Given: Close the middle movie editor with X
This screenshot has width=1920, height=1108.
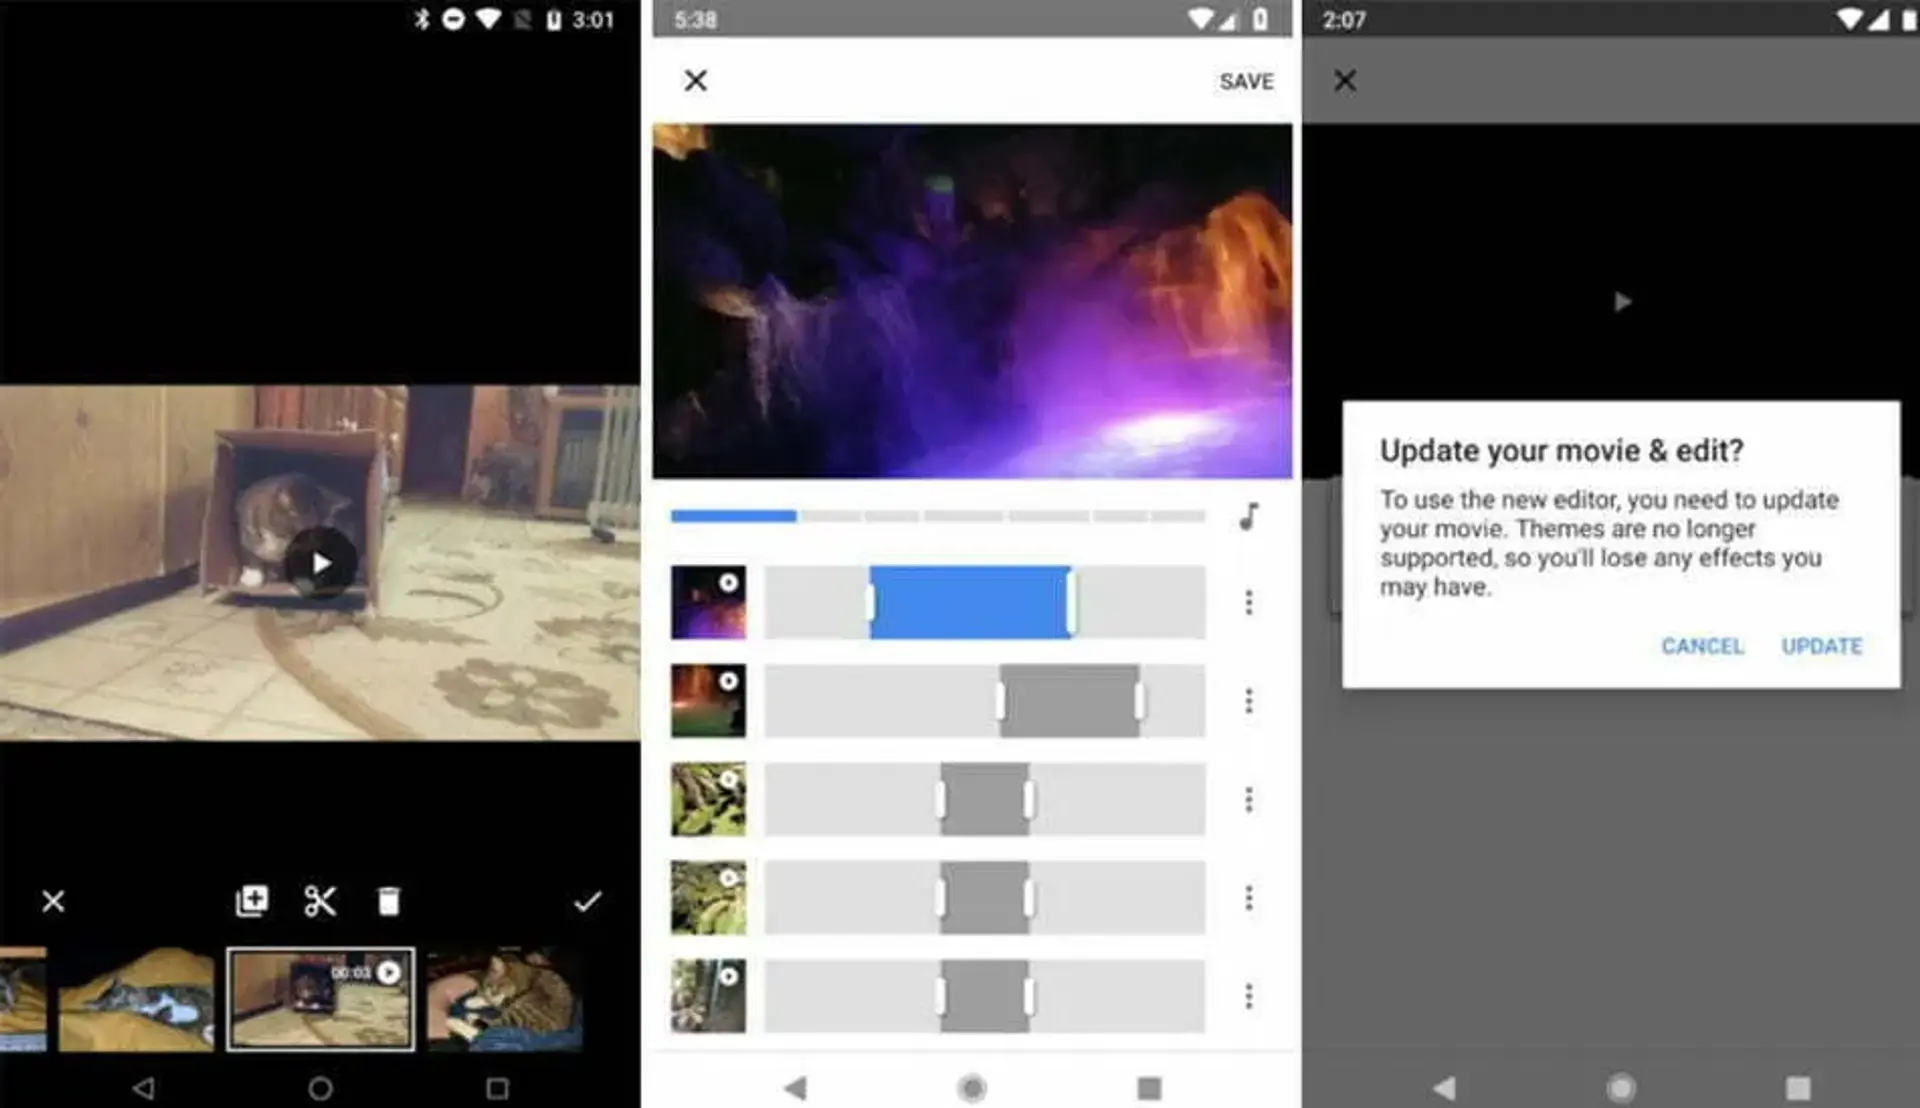Looking at the screenshot, I should coord(696,80).
